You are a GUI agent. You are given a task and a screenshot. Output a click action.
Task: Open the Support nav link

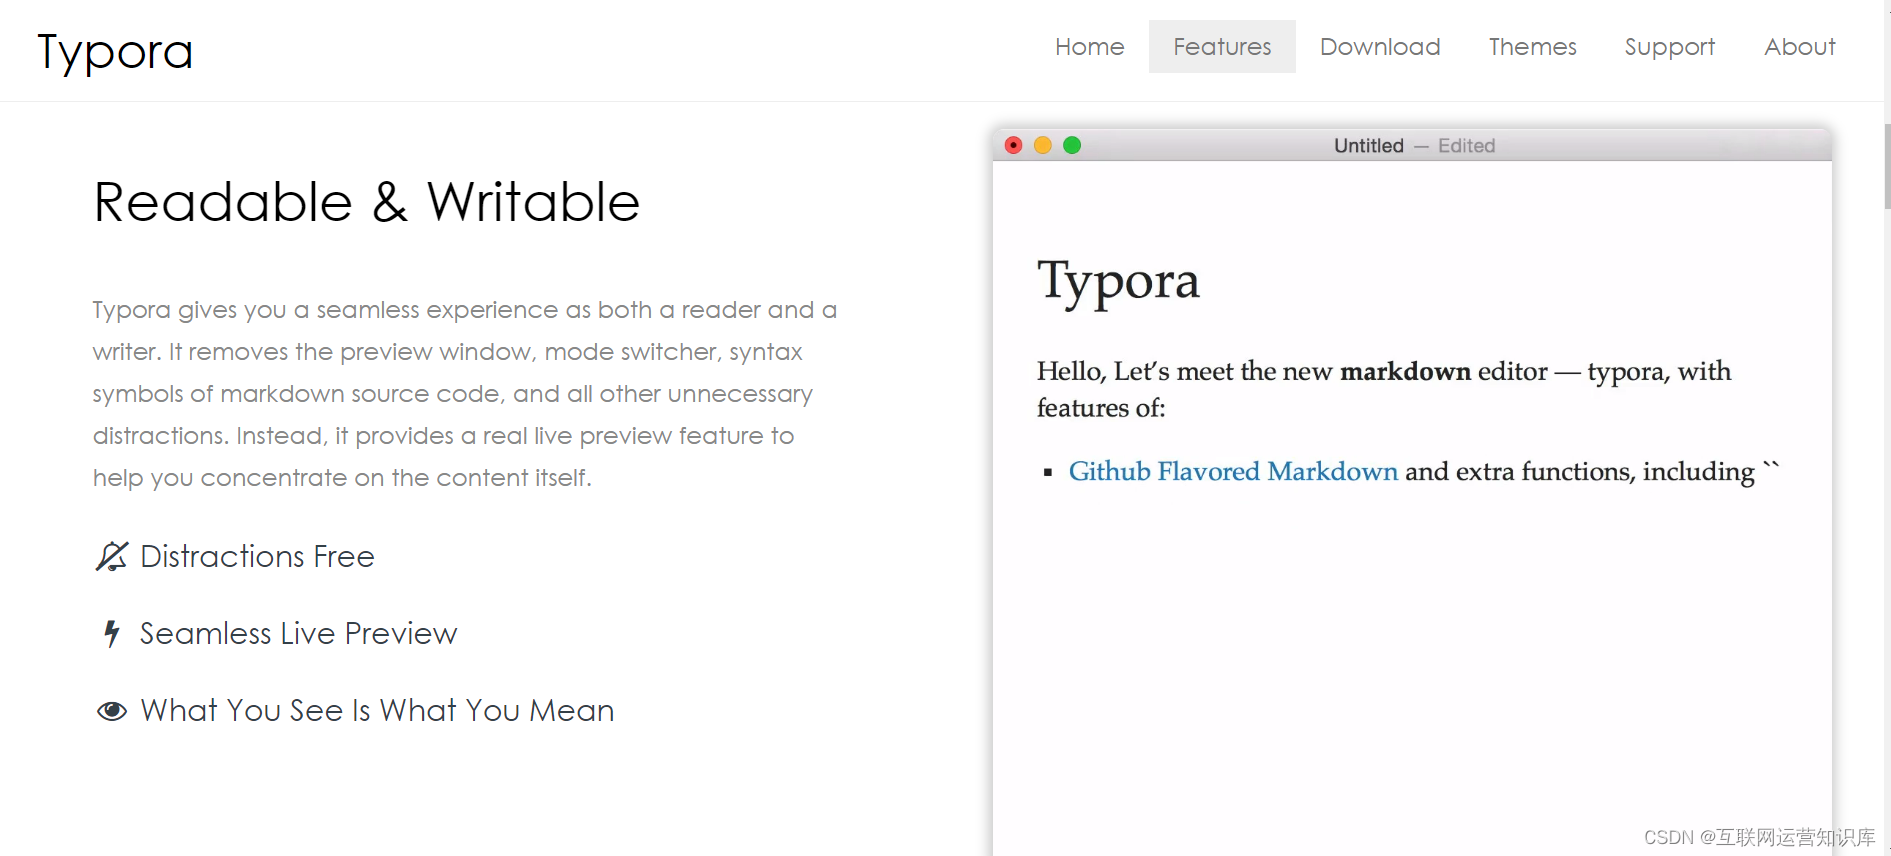[1669, 47]
